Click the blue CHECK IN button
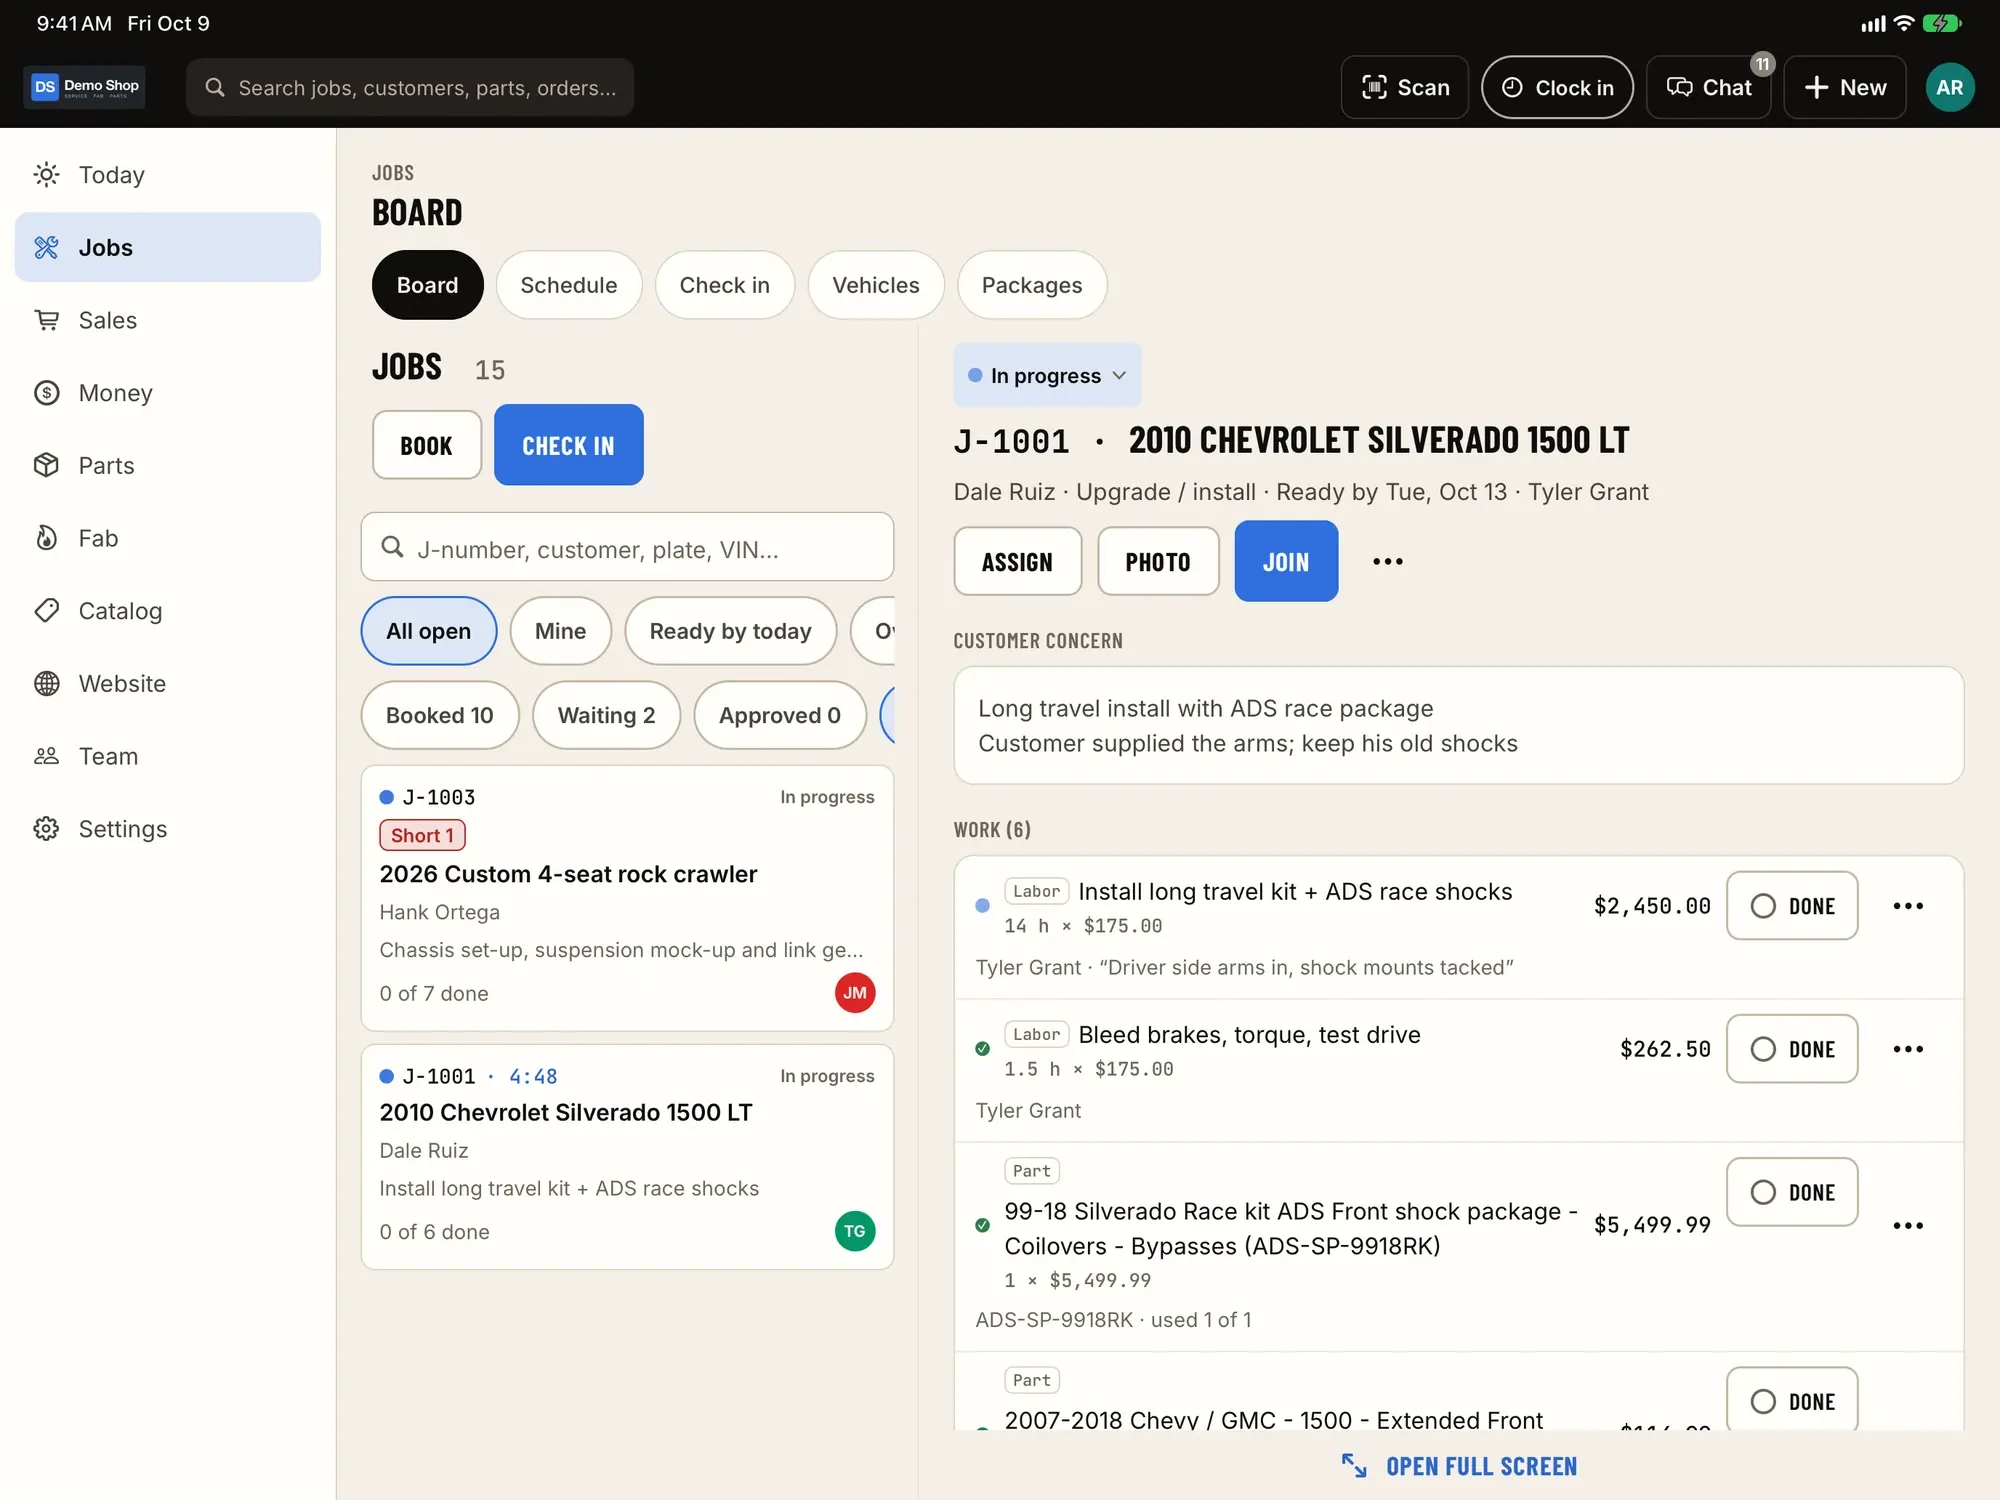 568,445
